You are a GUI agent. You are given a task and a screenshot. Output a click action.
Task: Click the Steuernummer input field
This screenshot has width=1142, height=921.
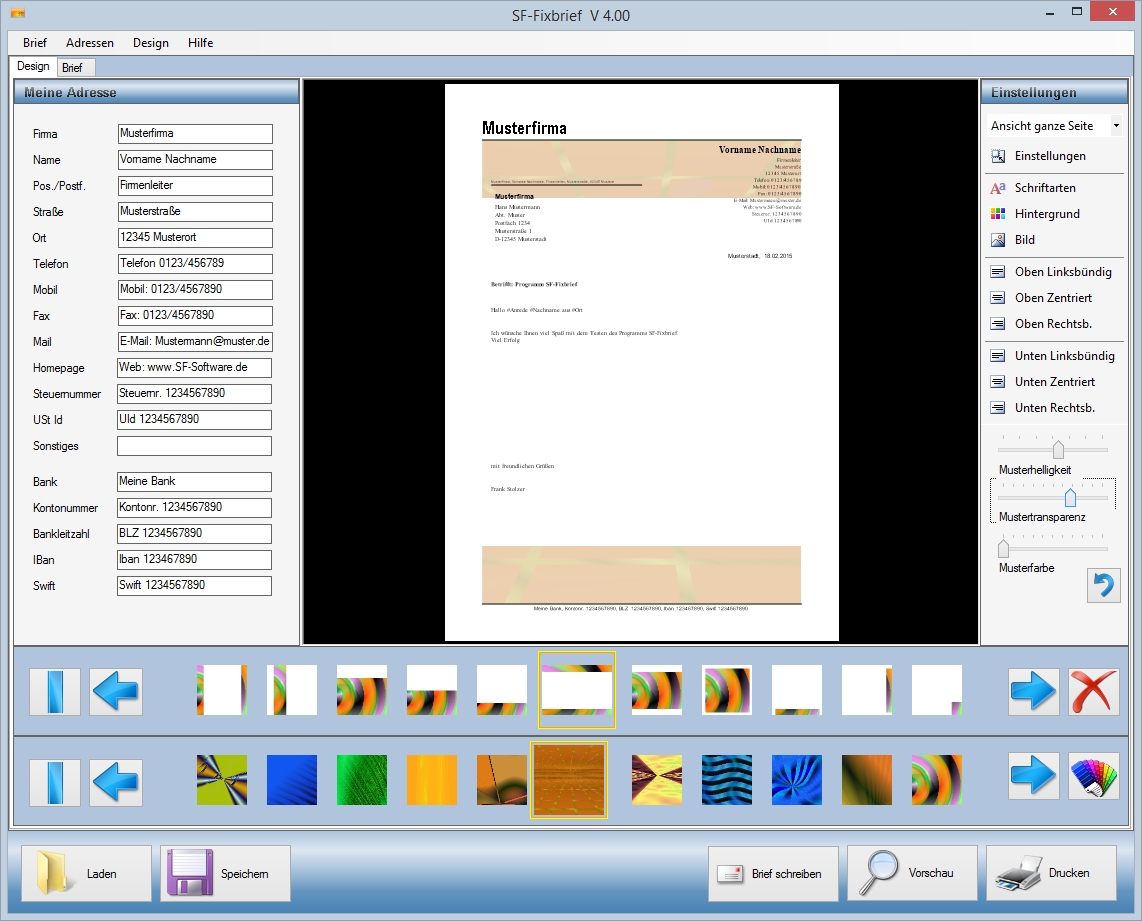click(x=194, y=394)
